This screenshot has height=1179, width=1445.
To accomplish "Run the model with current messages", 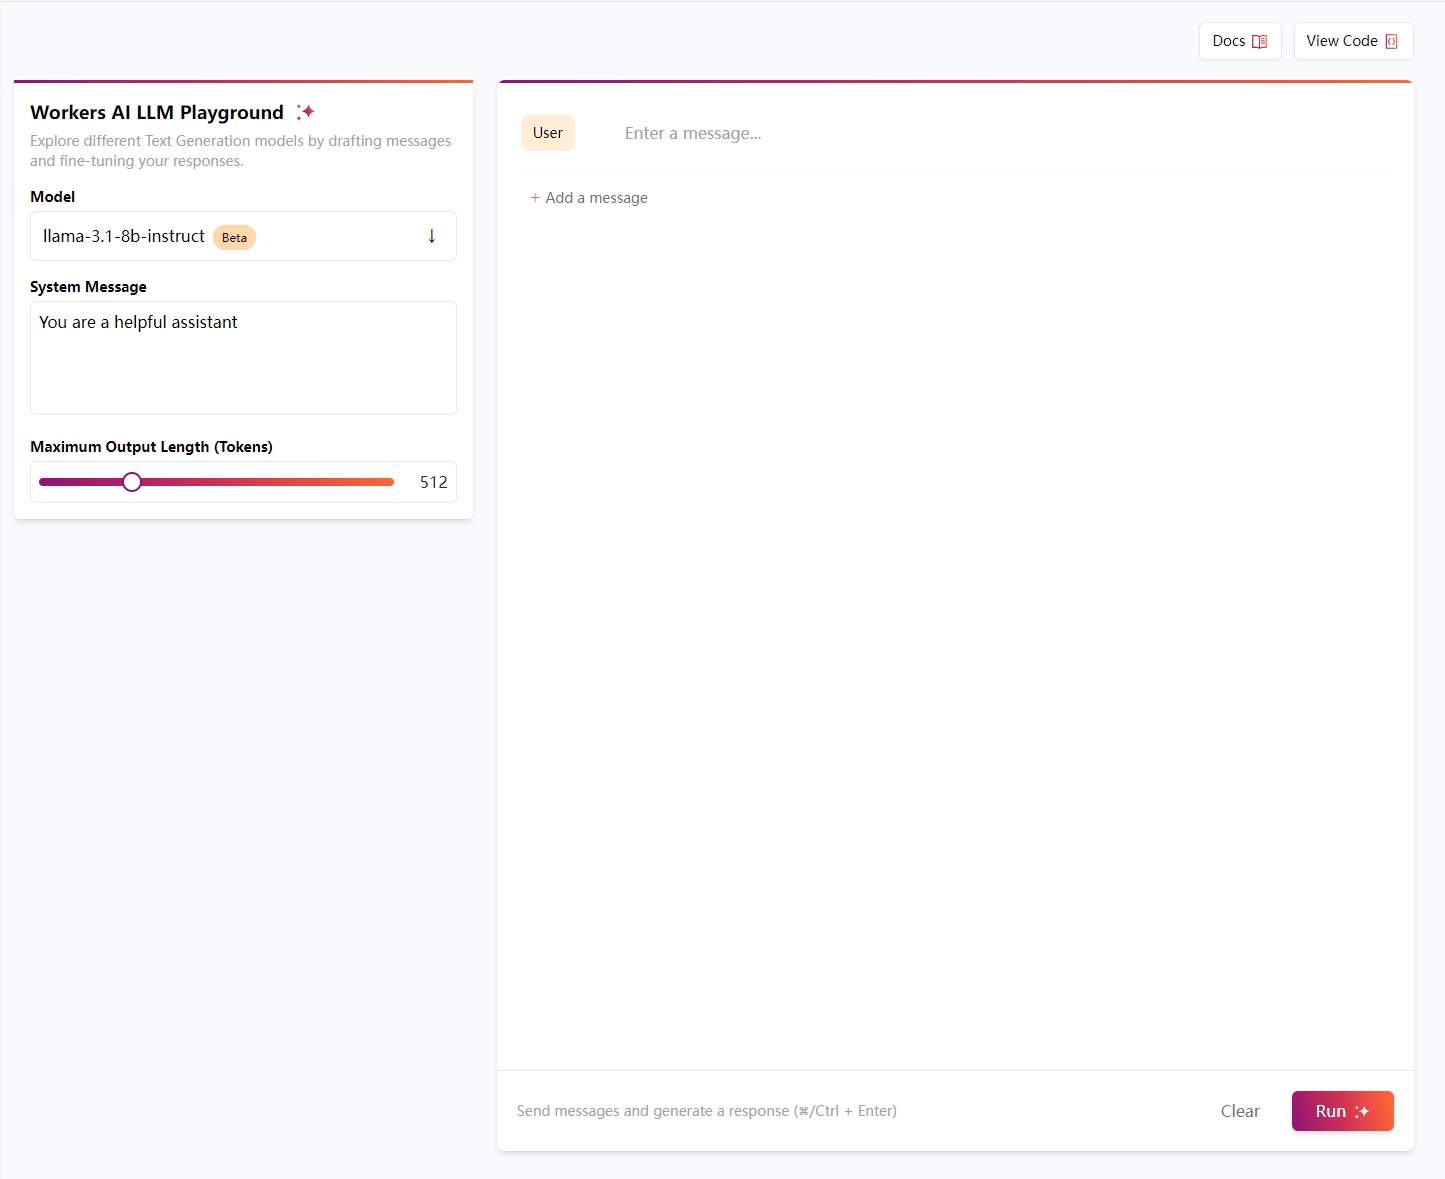I will [1342, 1111].
